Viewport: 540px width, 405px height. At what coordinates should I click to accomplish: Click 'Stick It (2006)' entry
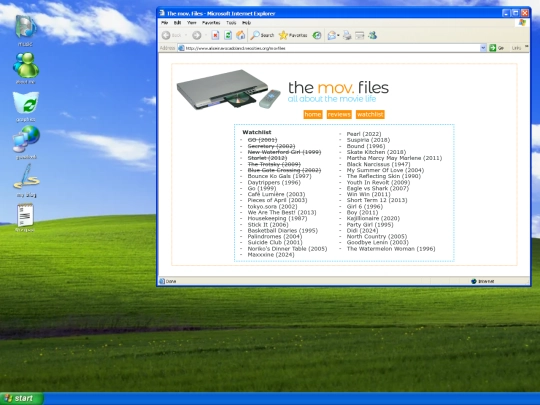(268, 225)
